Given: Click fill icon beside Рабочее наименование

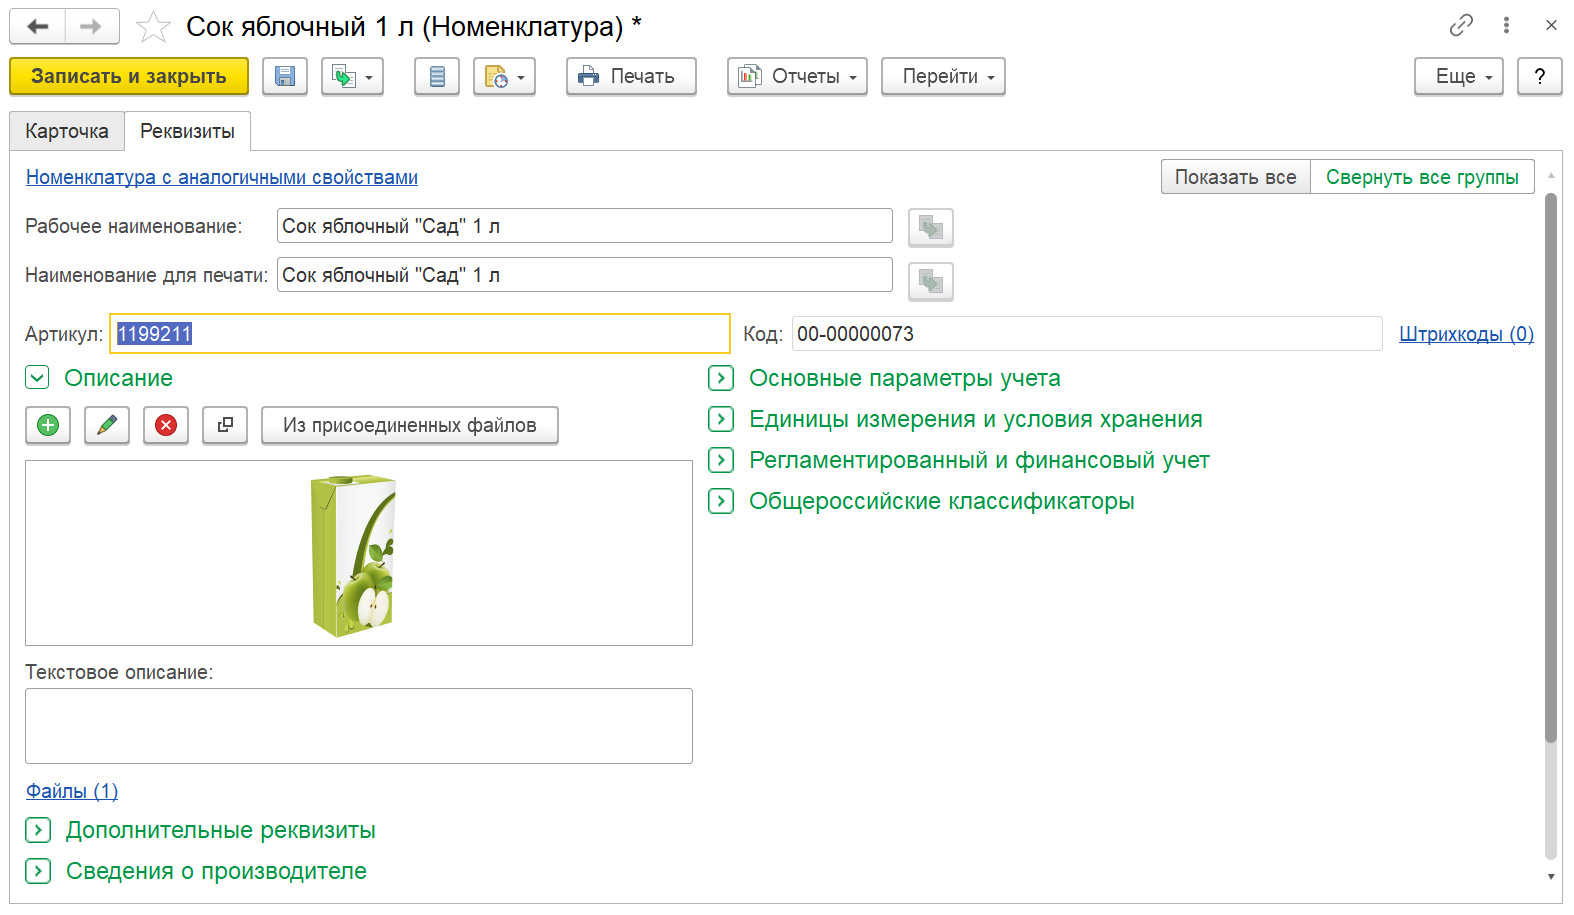Looking at the screenshot, I should pyautogui.click(x=931, y=228).
